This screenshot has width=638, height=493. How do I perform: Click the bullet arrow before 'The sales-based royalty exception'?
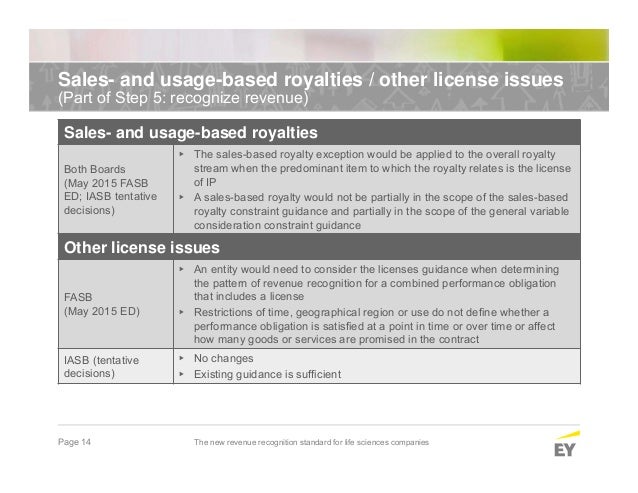[181, 155]
